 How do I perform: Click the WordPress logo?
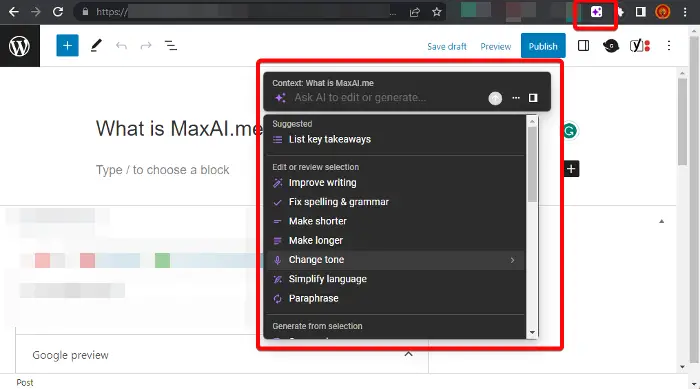click(20, 46)
